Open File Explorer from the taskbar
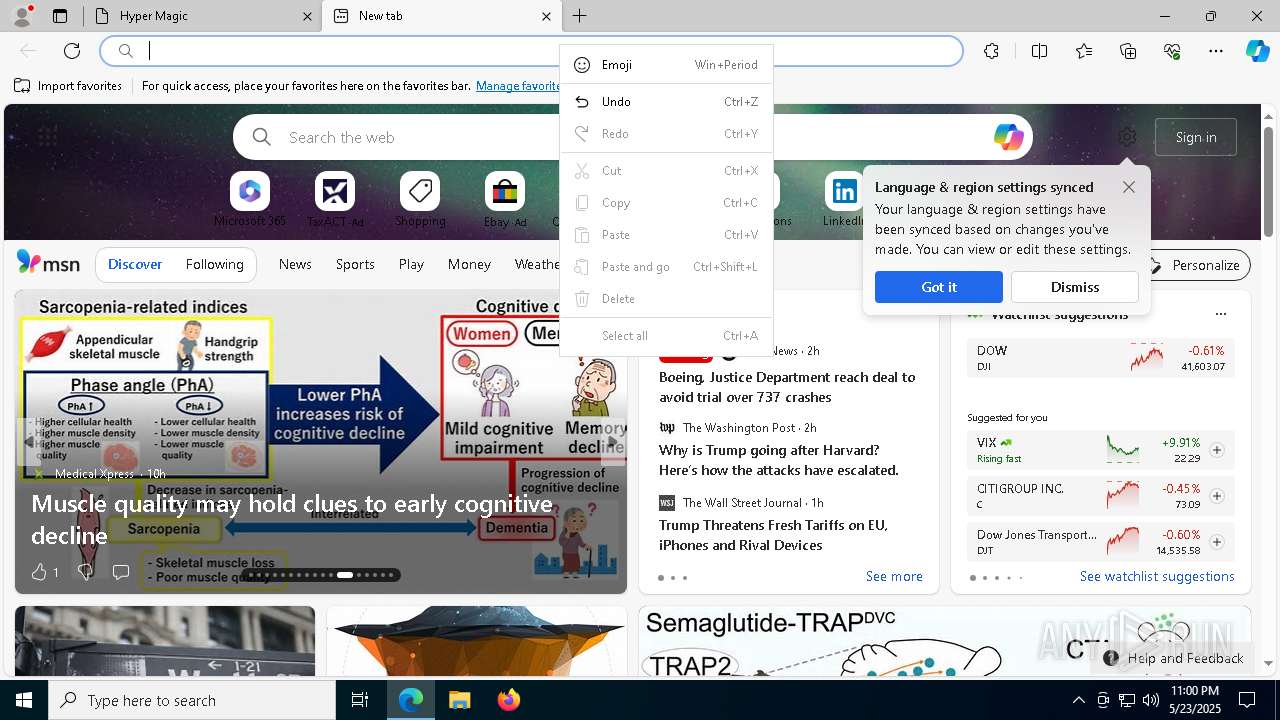This screenshot has height=720, width=1280. tap(459, 700)
